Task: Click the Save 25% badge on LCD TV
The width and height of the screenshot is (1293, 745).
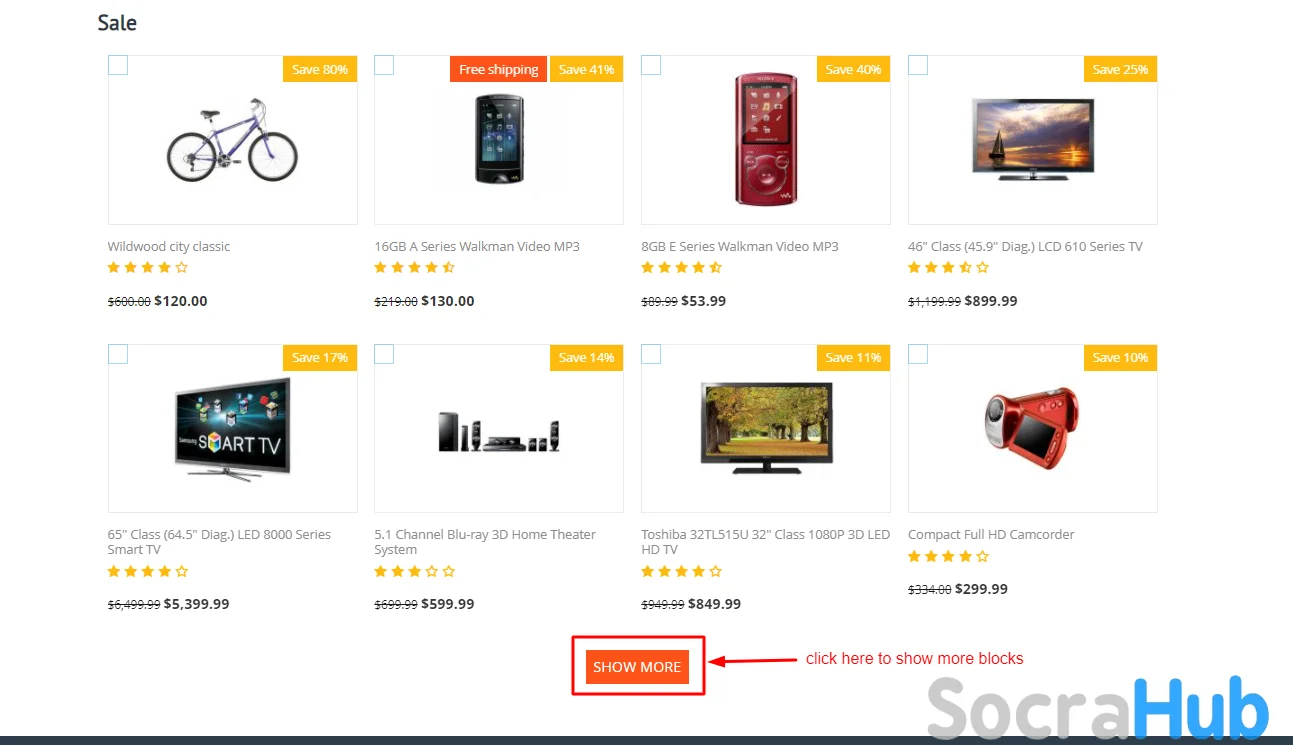Action: (x=1120, y=69)
